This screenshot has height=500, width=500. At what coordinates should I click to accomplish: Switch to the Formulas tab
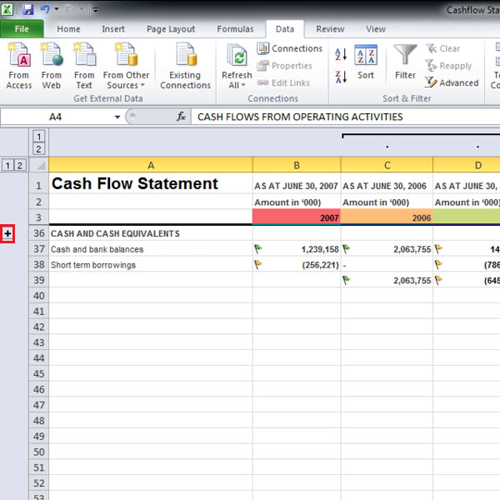235,29
